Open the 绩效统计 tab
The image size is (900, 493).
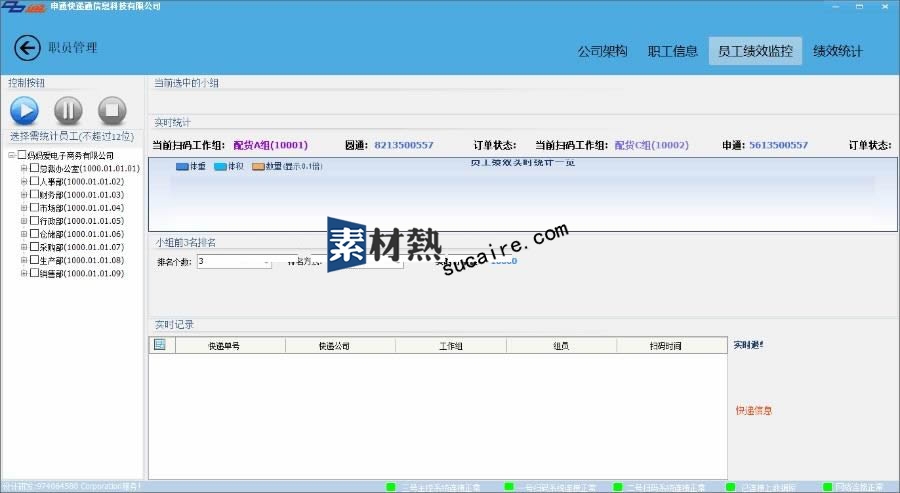click(838, 51)
